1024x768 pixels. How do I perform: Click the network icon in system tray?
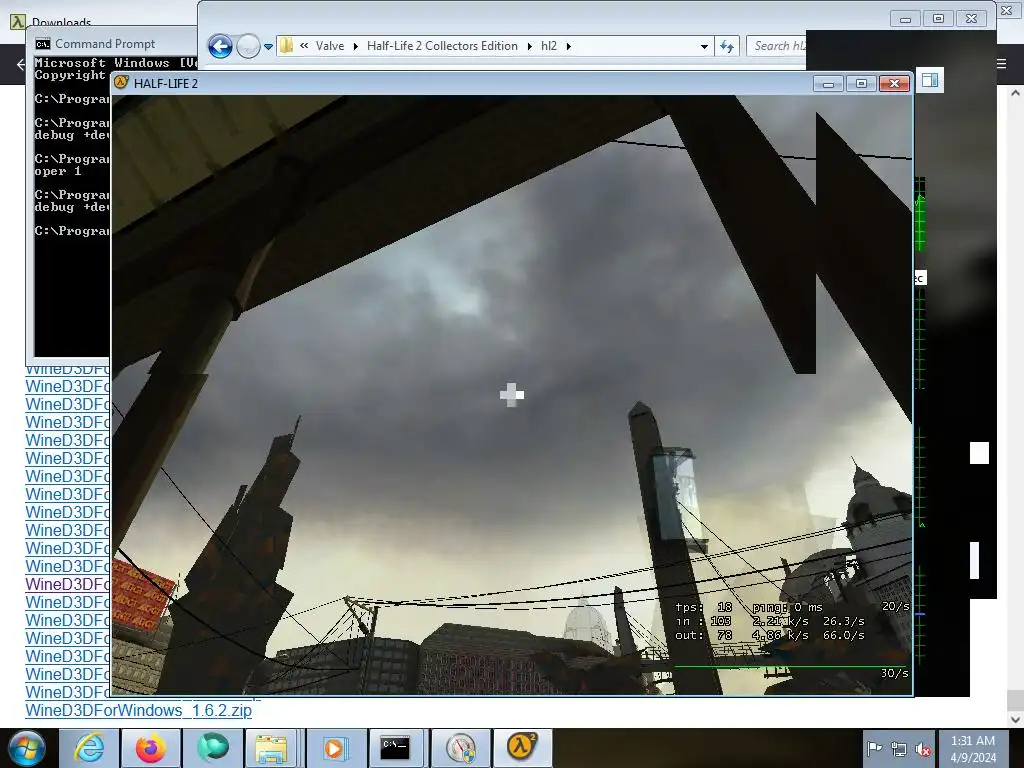click(x=899, y=750)
